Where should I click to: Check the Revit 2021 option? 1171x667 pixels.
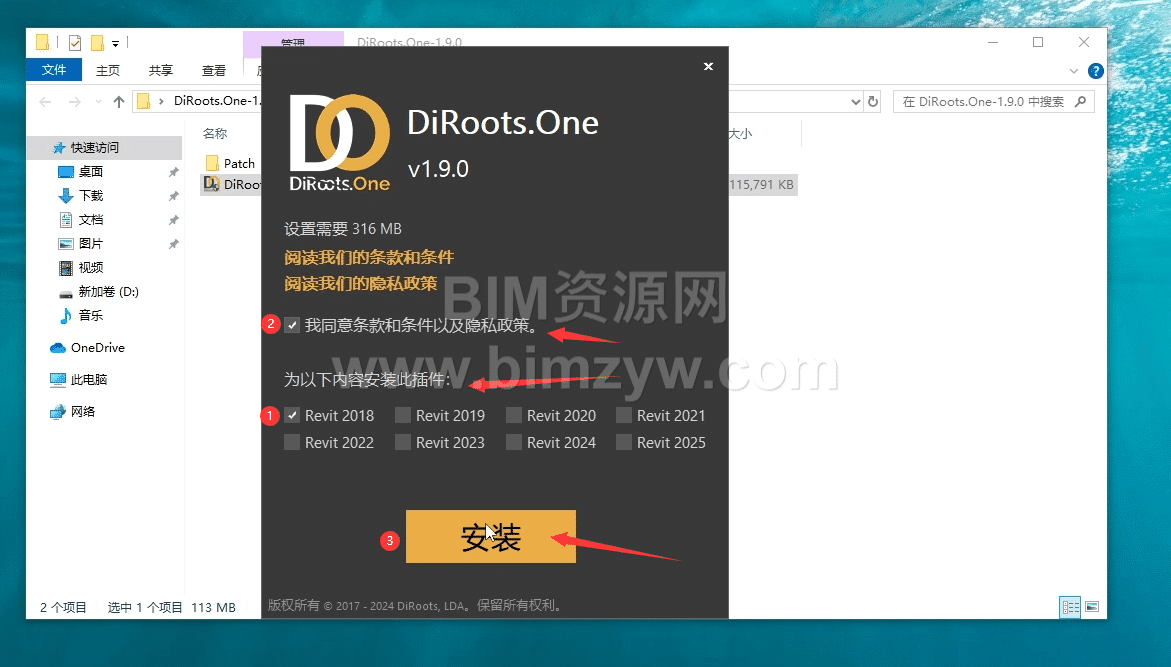pos(624,415)
